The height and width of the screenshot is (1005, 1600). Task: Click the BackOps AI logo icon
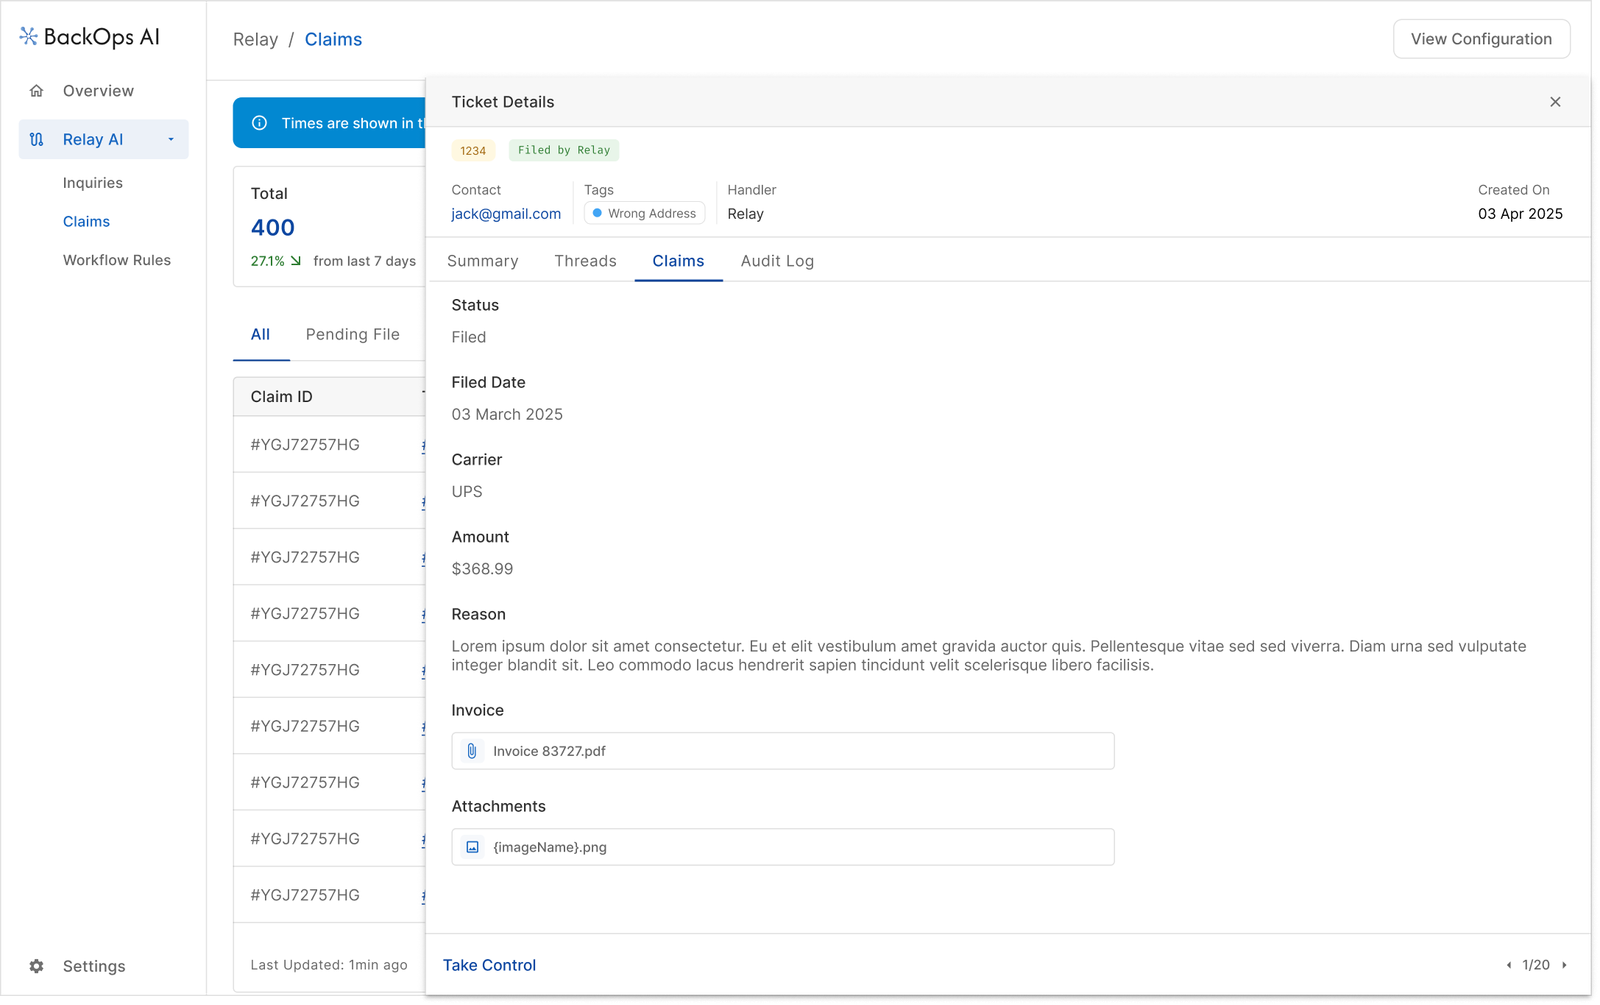click(28, 37)
